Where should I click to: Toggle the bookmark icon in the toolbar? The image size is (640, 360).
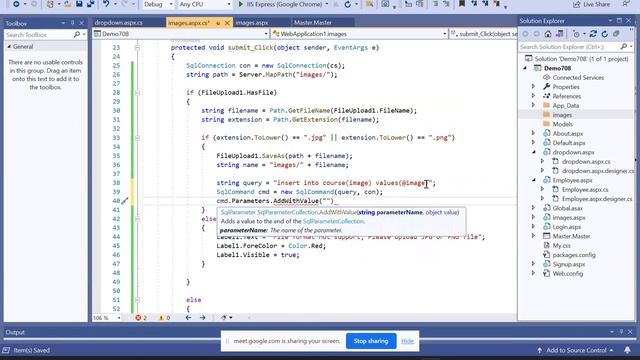click(x=462, y=4)
